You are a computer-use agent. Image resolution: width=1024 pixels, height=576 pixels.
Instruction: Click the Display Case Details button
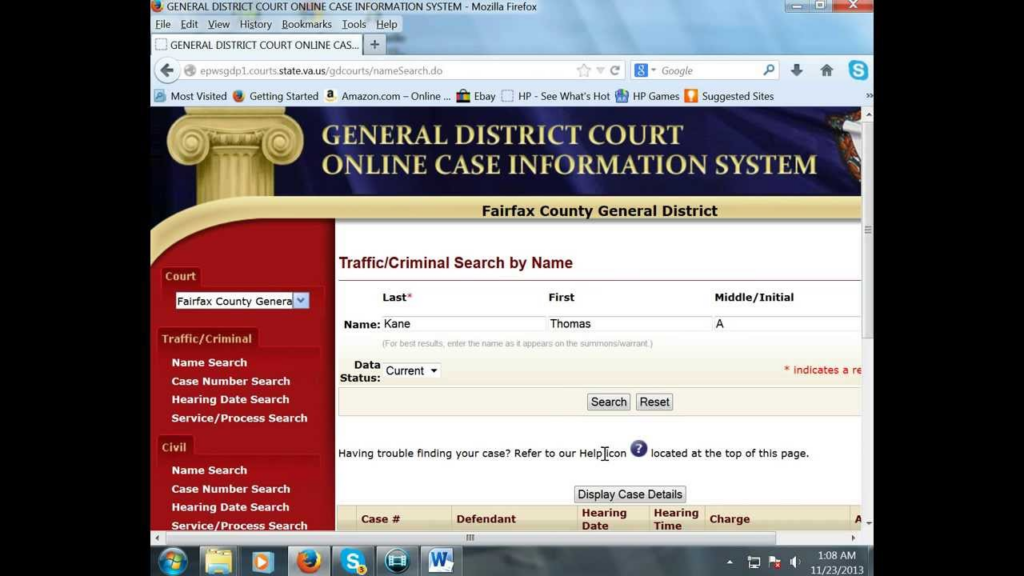(x=630, y=494)
